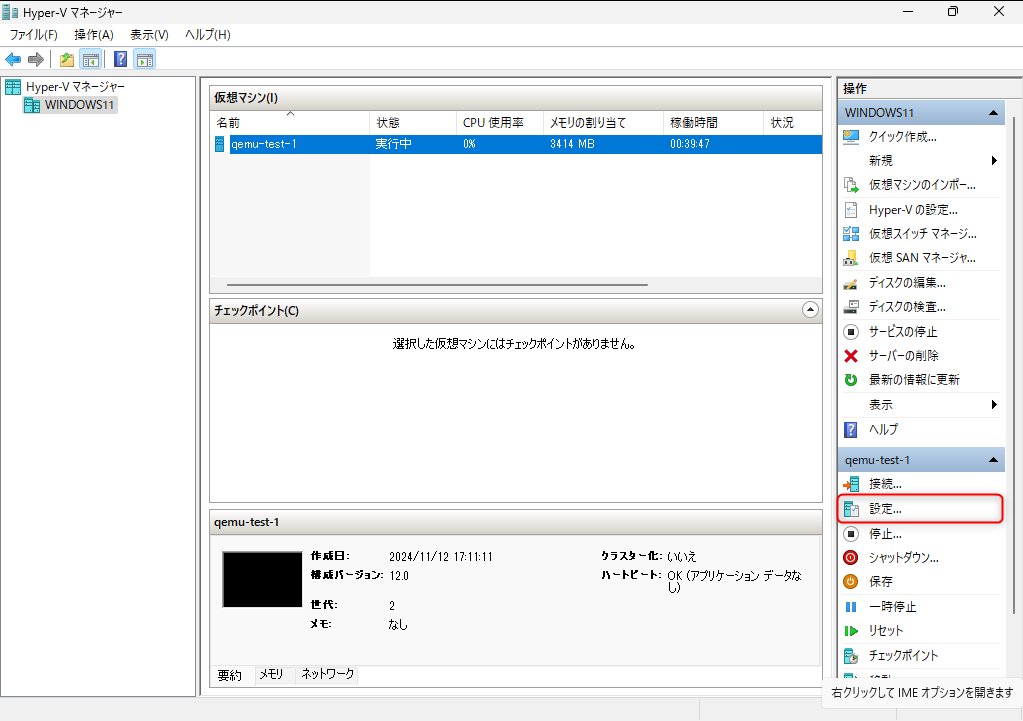The width and height of the screenshot is (1023, 721).
Task: Expand the 表示 submenu arrow in actions
Action: pyautogui.click(x=994, y=405)
